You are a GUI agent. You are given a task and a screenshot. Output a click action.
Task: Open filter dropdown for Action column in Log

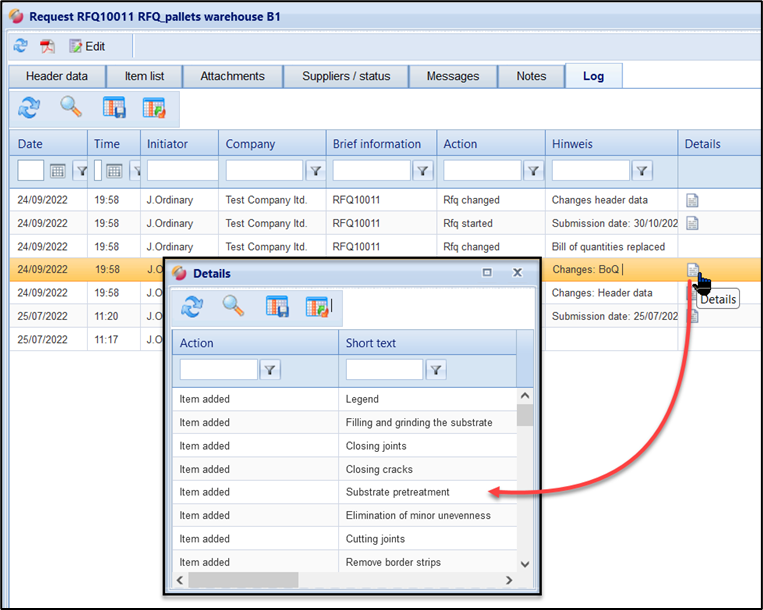click(x=533, y=171)
